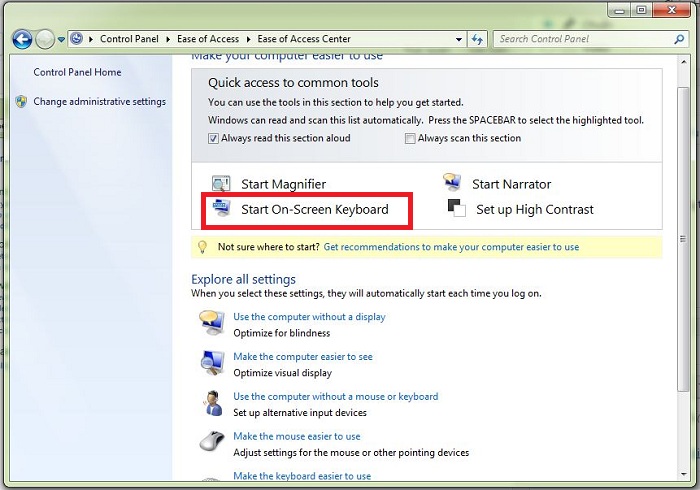Click the mouse icon
Image resolution: width=700 pixels, height=490 pixels.
pyautogui.click(x=212, y=442)
